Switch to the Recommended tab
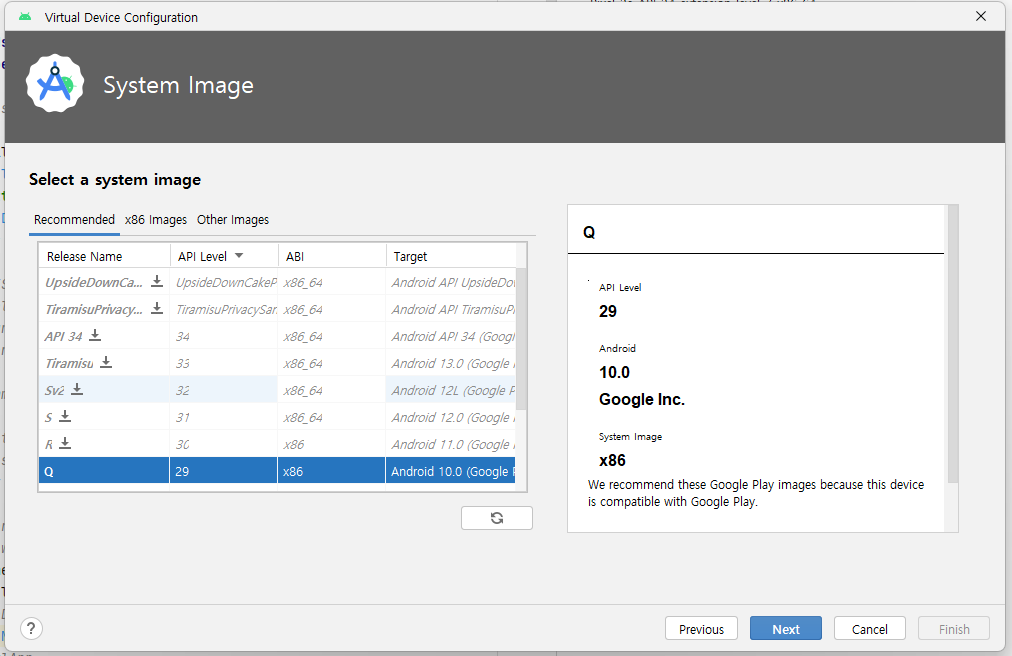Screen dimensions: 1012x656 74,220
